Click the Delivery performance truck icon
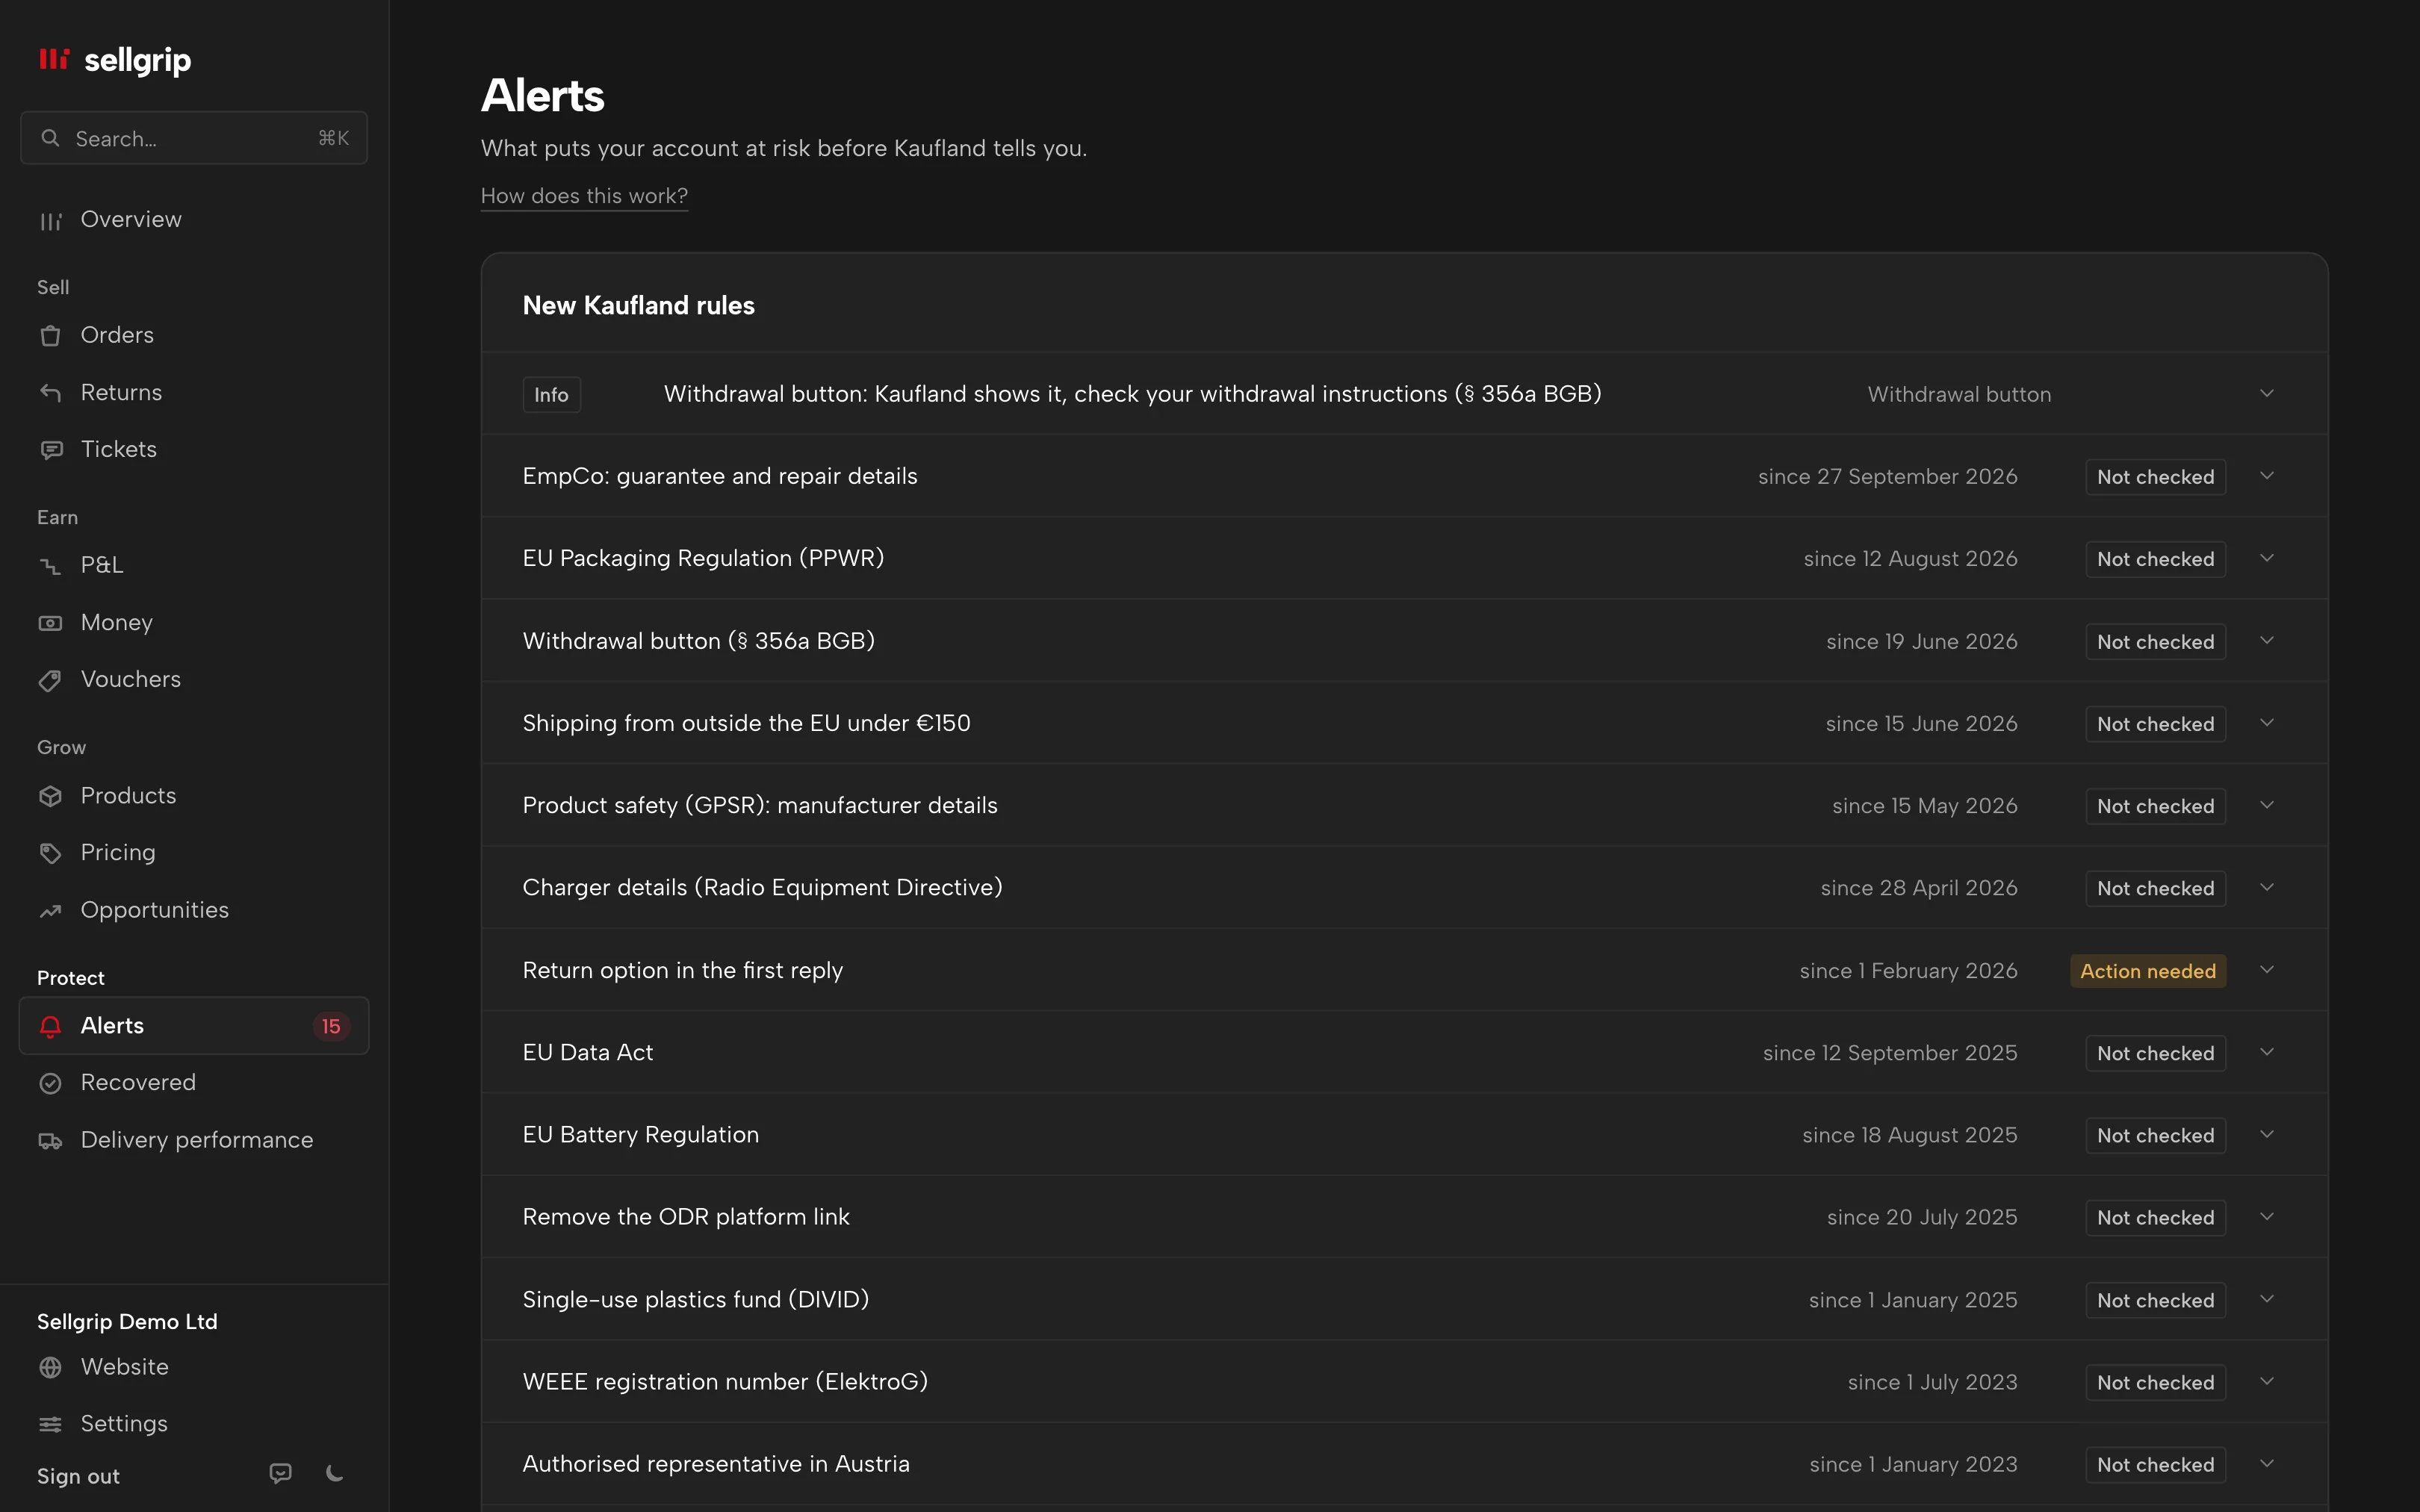This screenshot has width=2420, height=1512. coord(50,1140)
